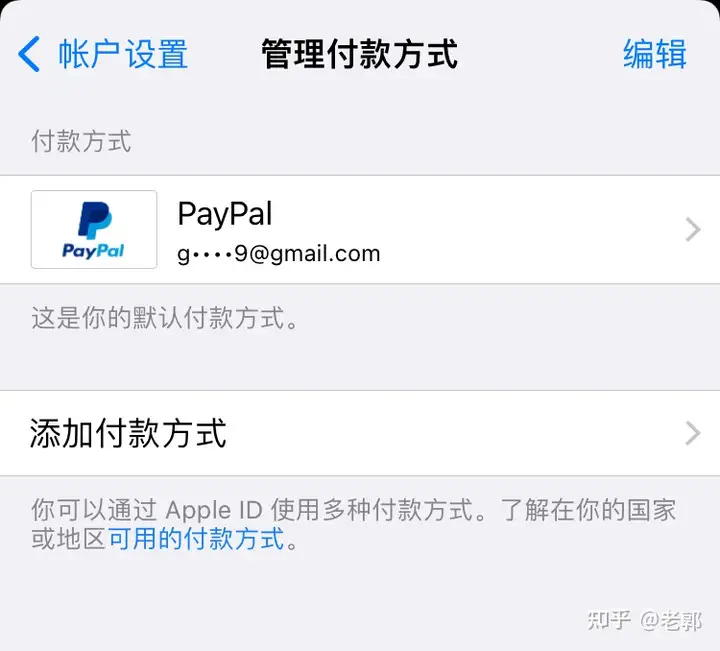Tap the @老郭 watermark text
The height and width of the screenshot is (651, 720).
(671, 621)
